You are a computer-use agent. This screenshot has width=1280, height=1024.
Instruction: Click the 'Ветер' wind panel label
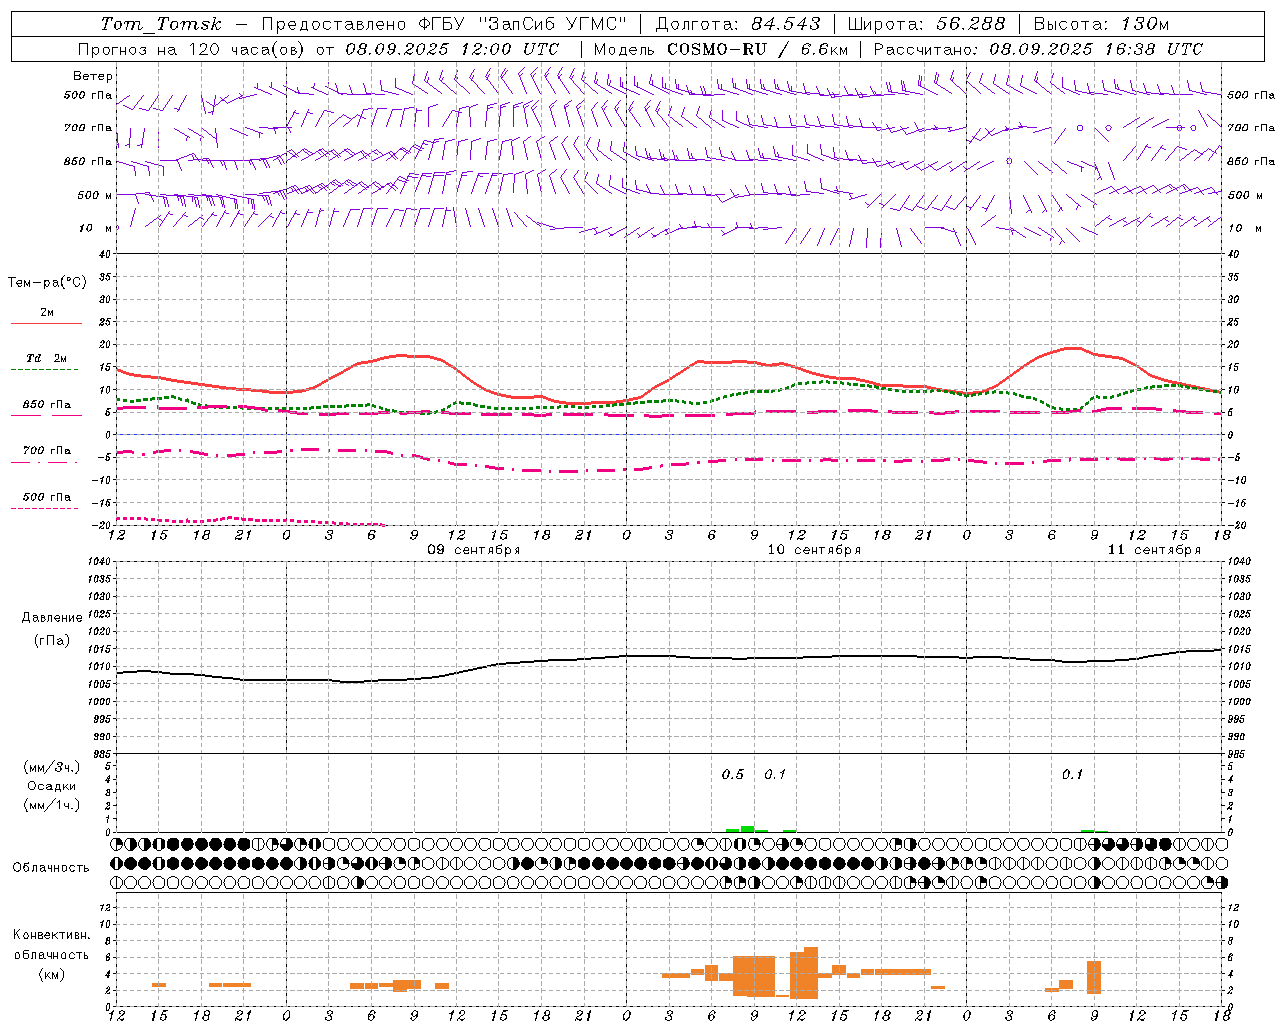(93, 76)
